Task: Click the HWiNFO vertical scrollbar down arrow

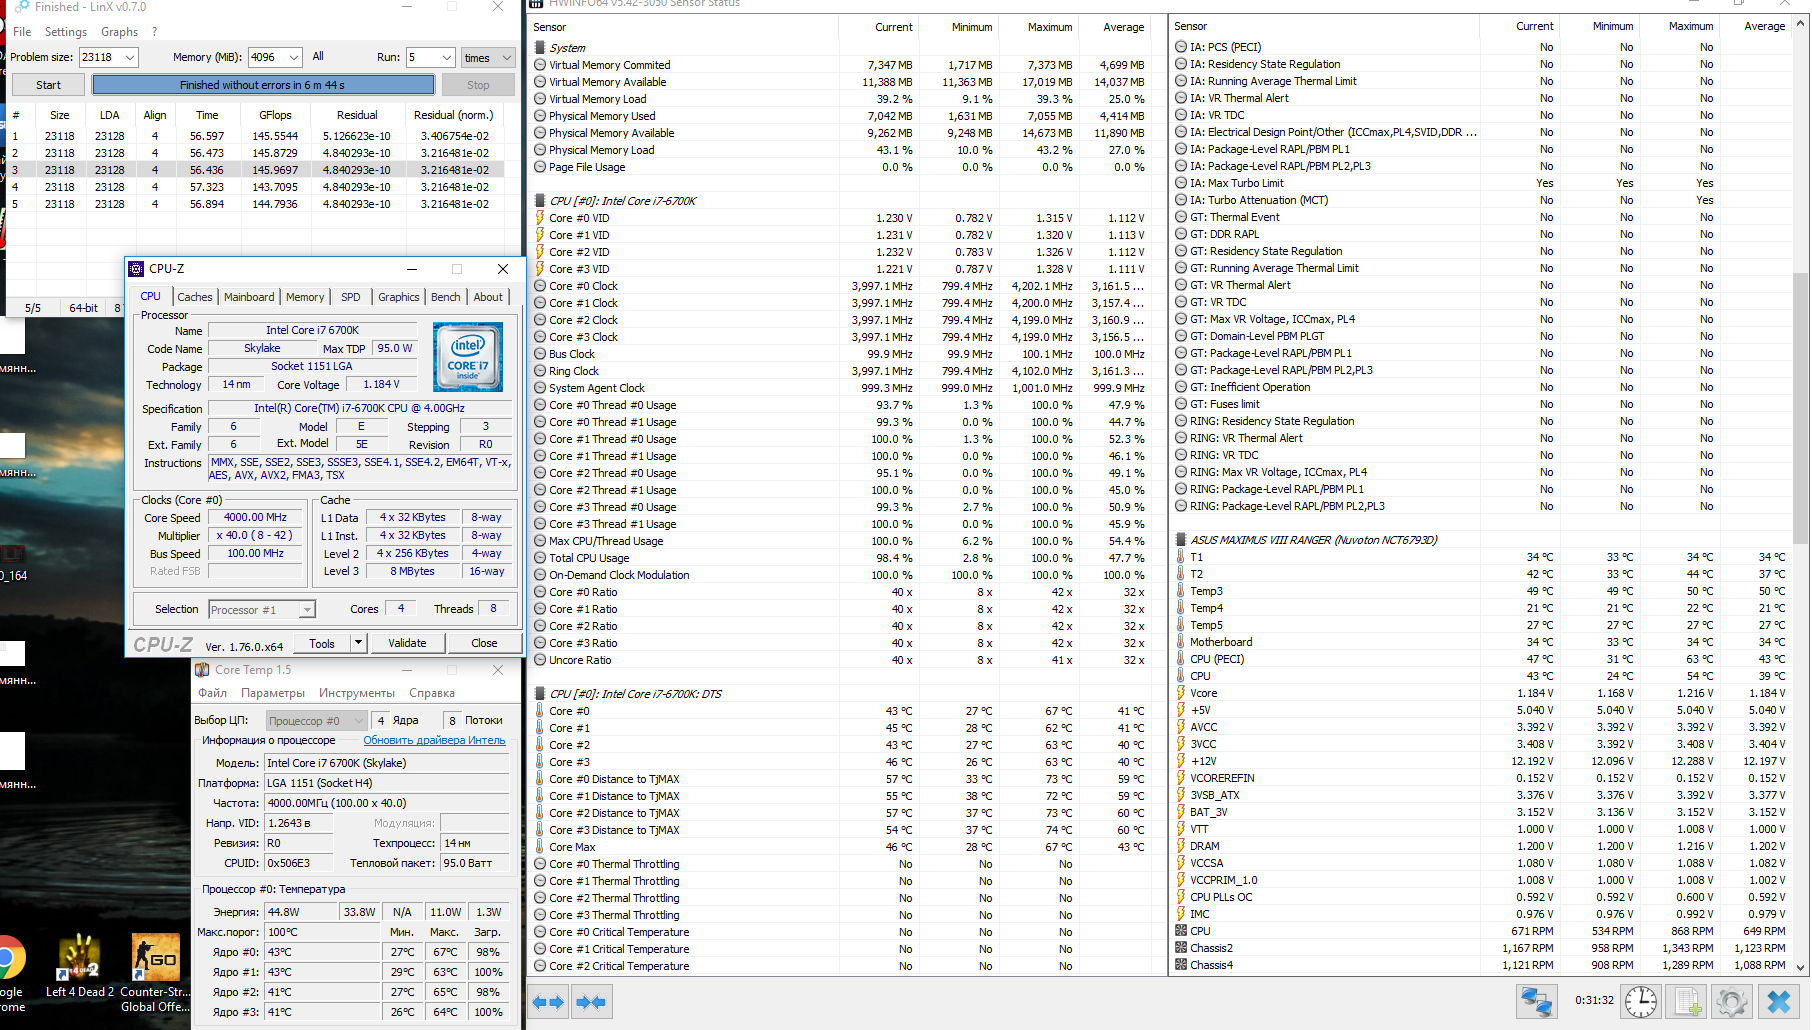Action: coord(1801,967)
